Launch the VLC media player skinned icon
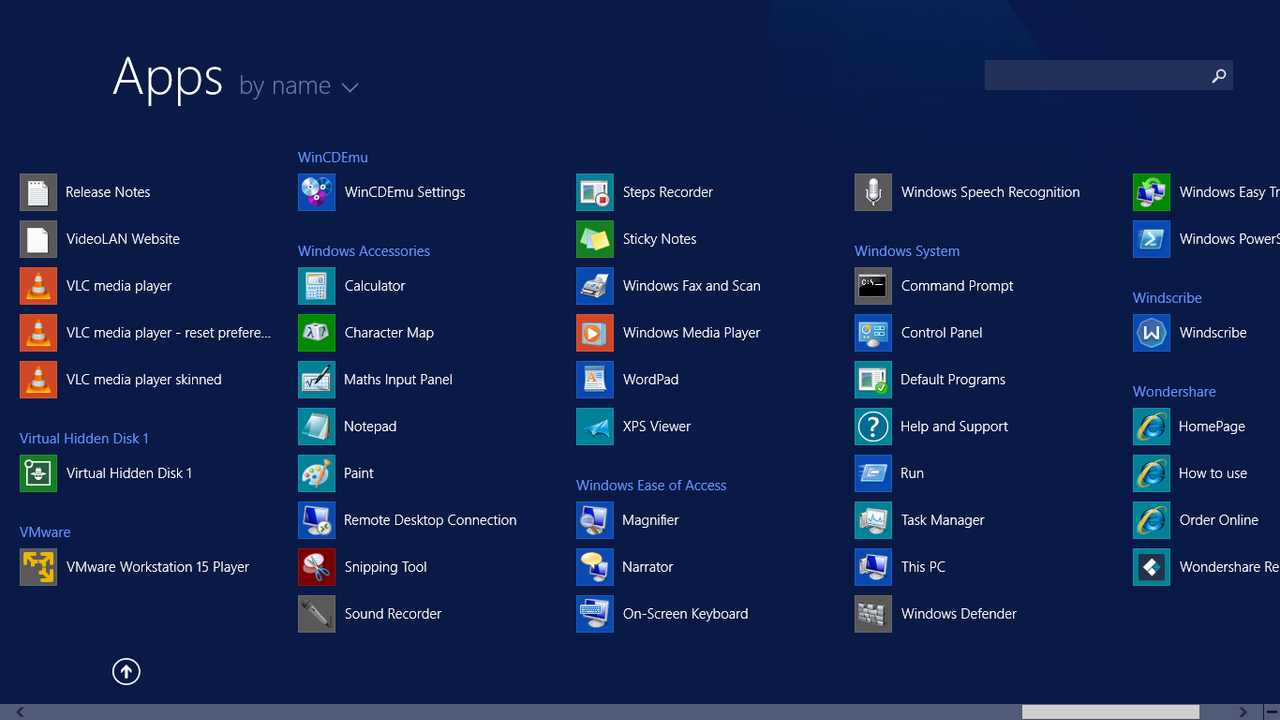1280x720 pixels. [38, 380]
